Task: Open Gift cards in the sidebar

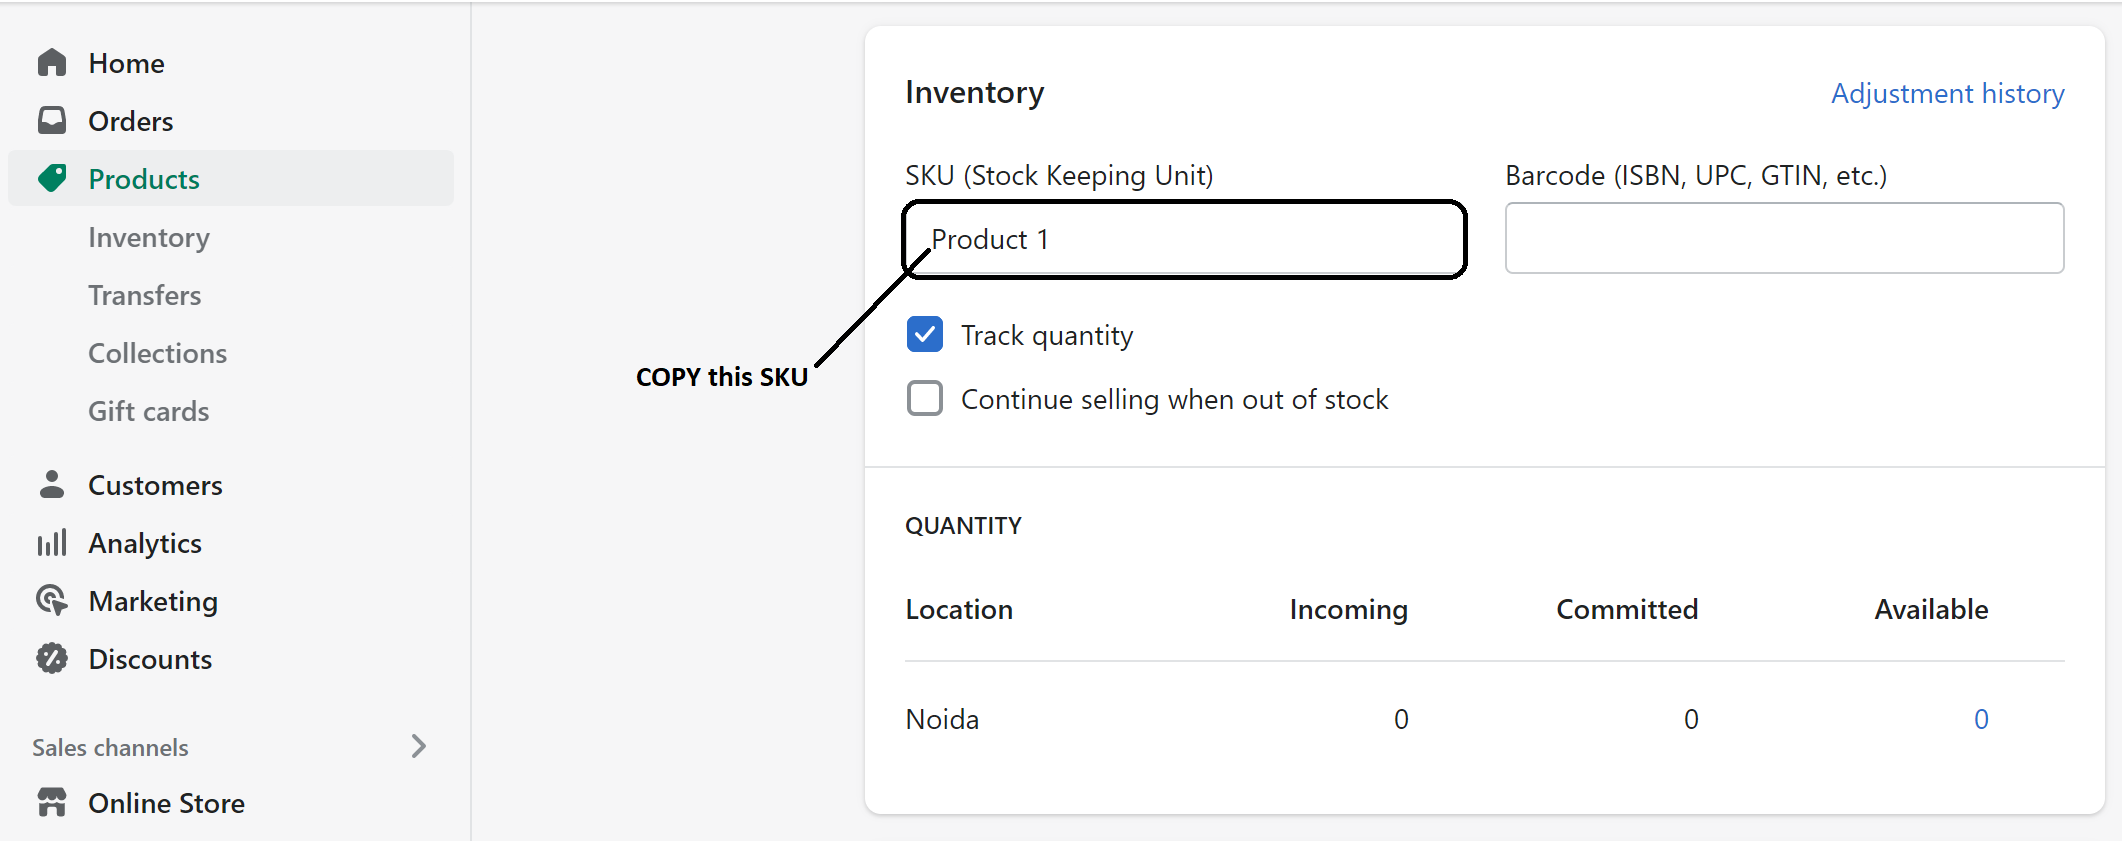Action: (149, 411)
